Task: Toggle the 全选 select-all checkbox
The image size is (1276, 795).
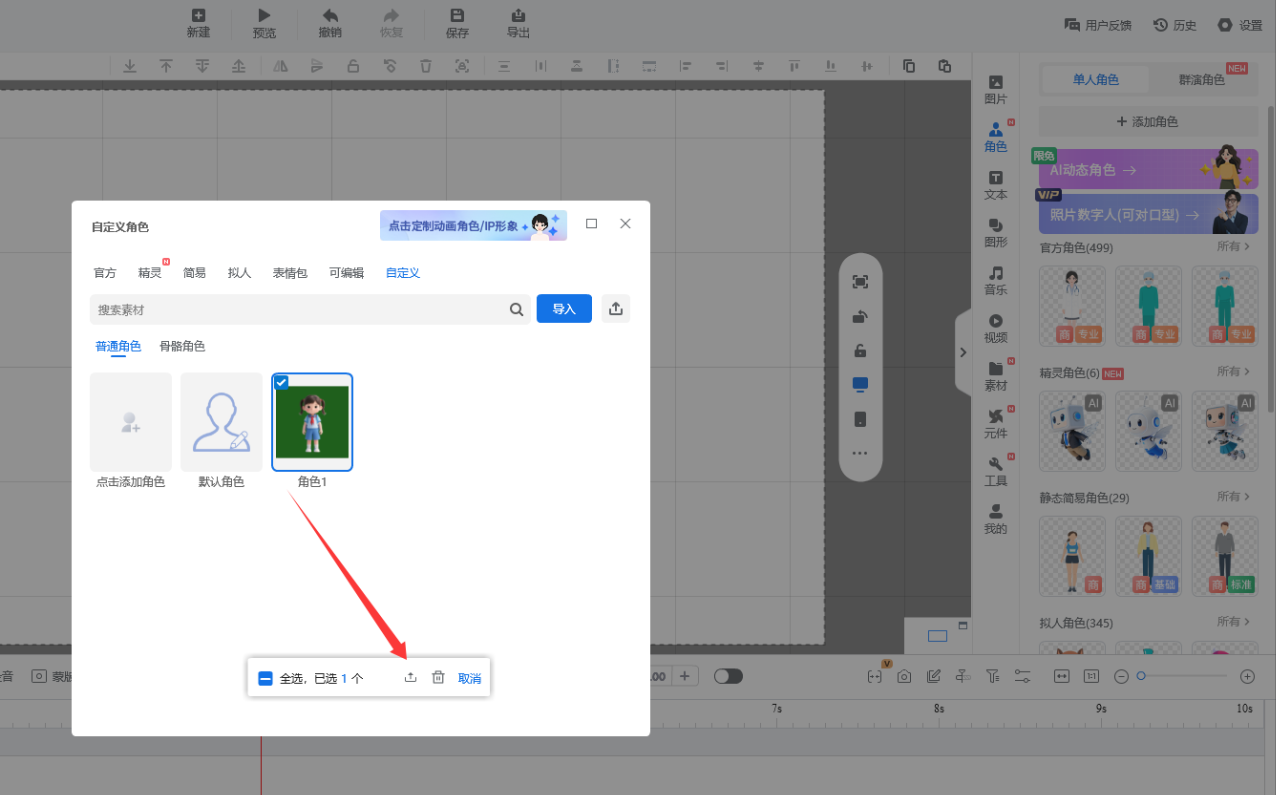Action: (x=266, y=678)
